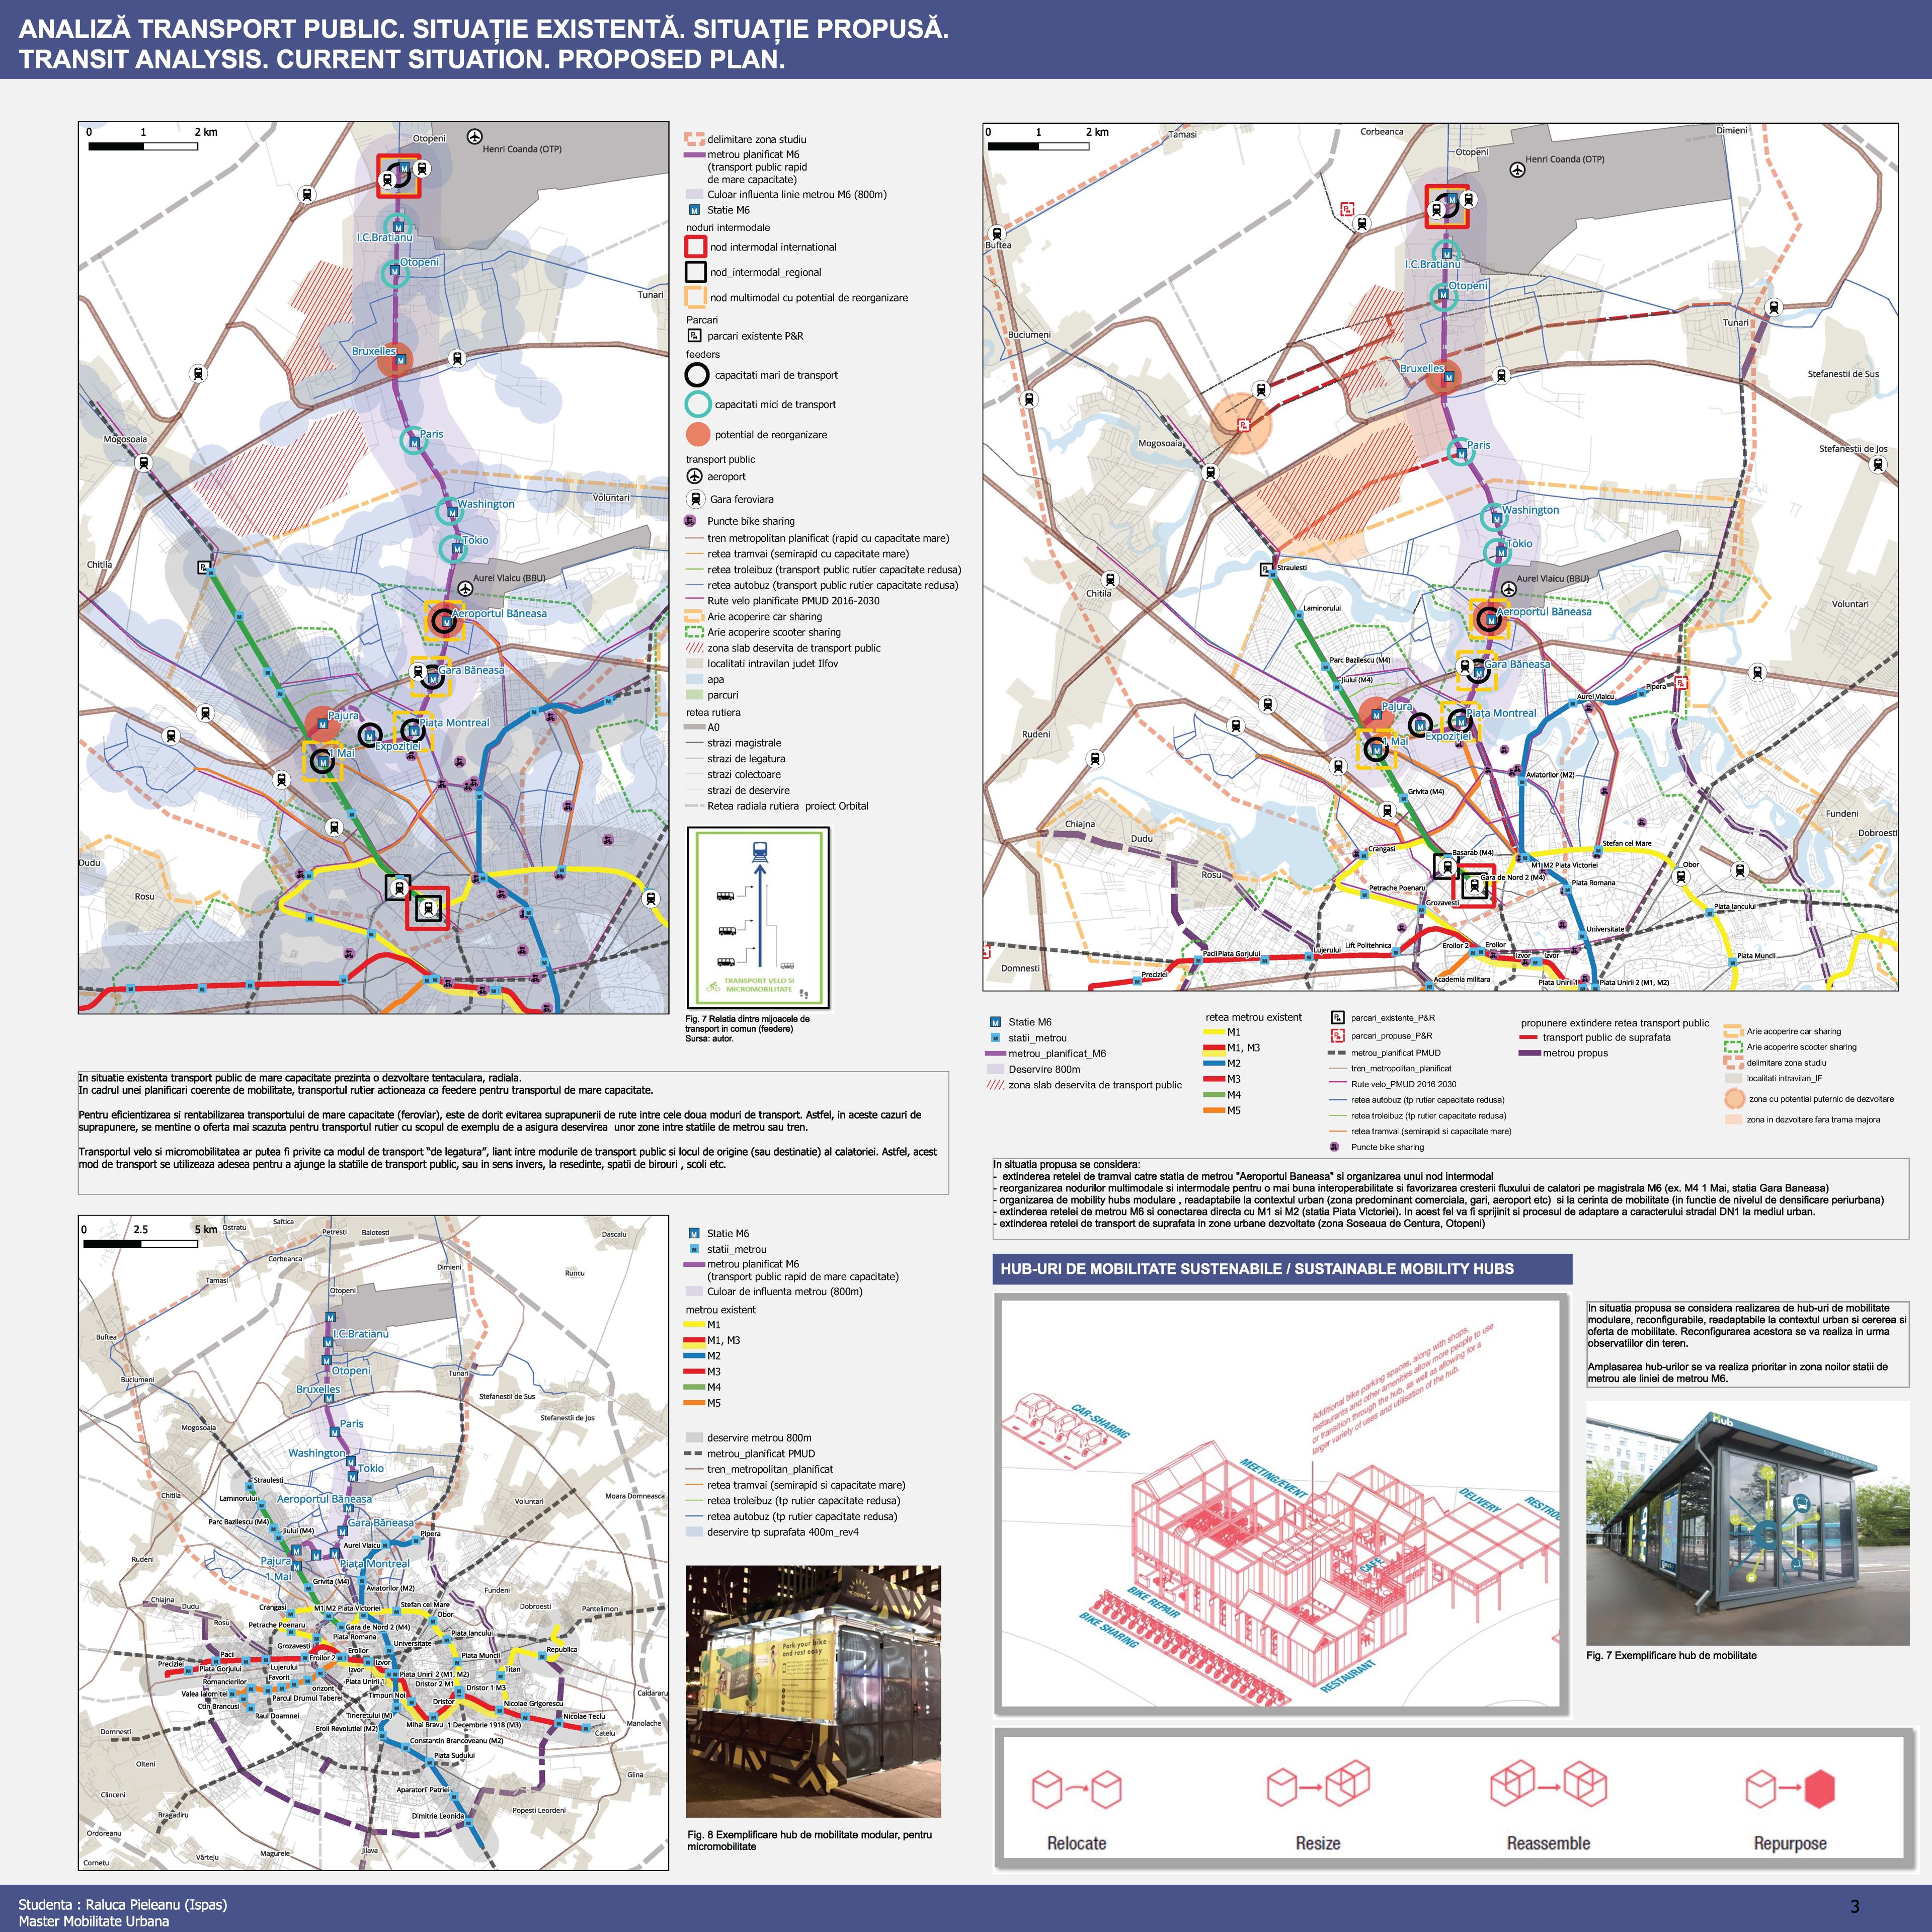Click the black ring 'capacitati mari de transport' icon
Viewport: 1932px width, 1932px height.
[697, 375]
